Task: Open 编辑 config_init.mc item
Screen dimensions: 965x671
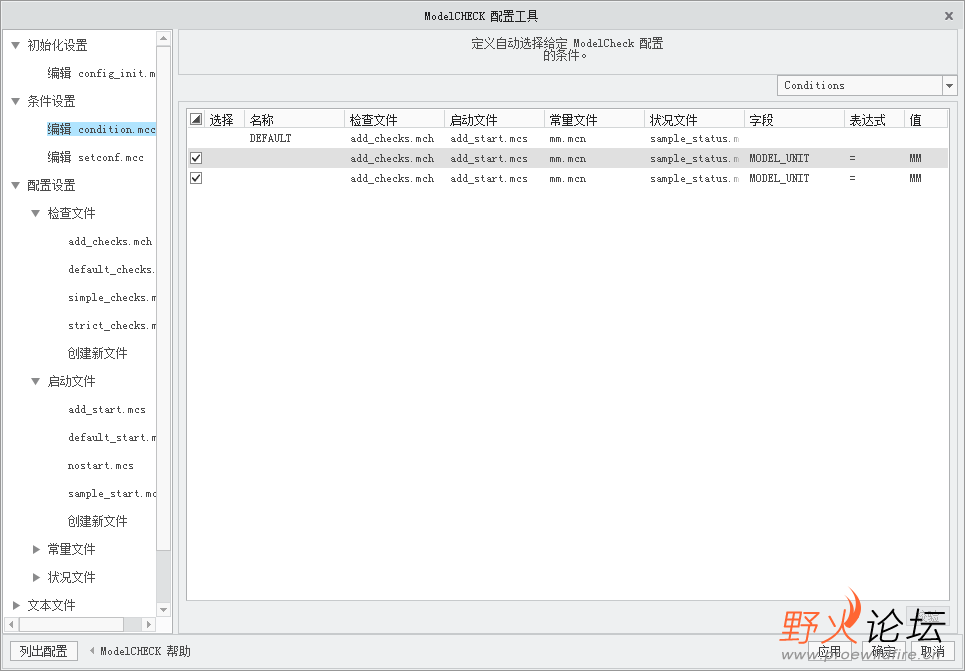Action: coord(101,73)
